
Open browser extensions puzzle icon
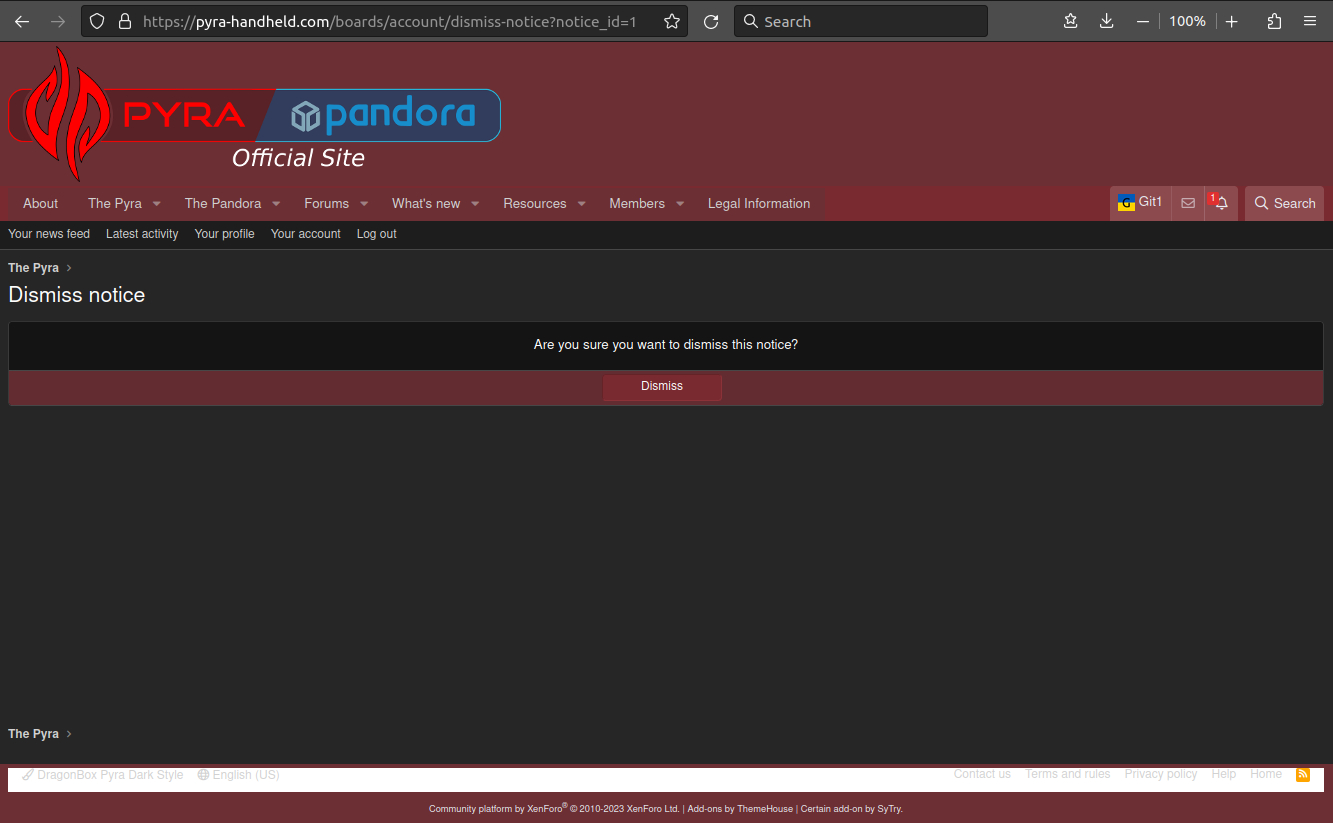pos(1274,21)
